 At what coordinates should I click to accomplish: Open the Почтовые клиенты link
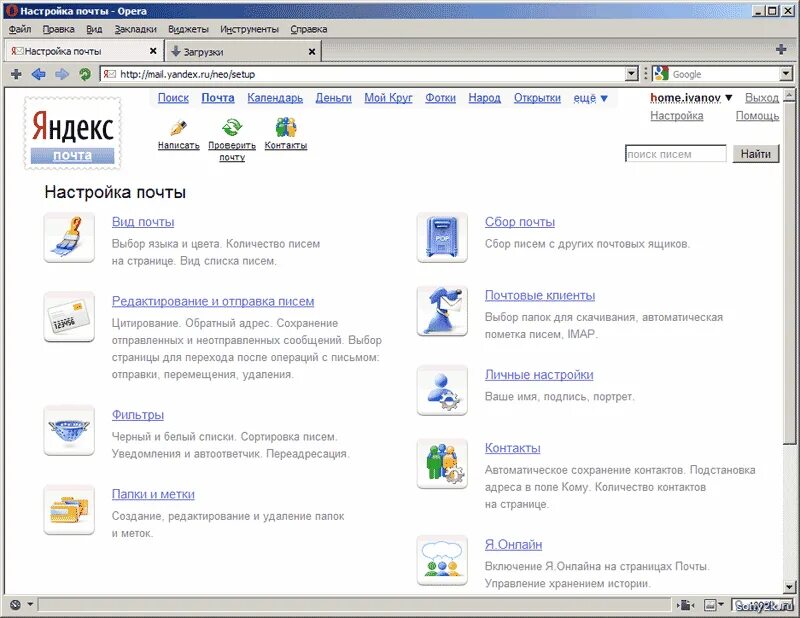pos(540,295)
